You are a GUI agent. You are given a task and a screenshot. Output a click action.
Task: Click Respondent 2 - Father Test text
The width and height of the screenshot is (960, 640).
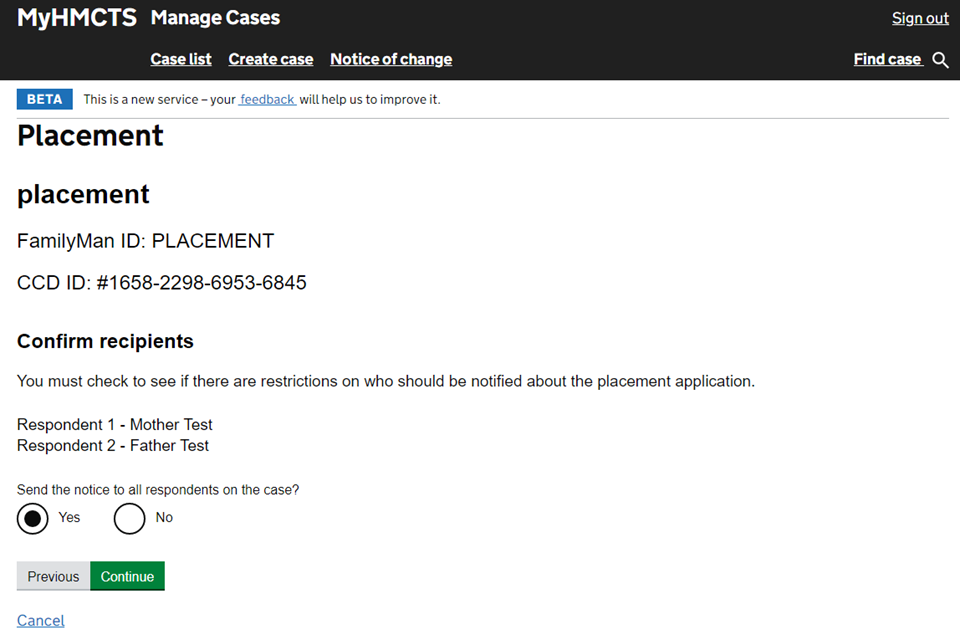pos(113,446)
